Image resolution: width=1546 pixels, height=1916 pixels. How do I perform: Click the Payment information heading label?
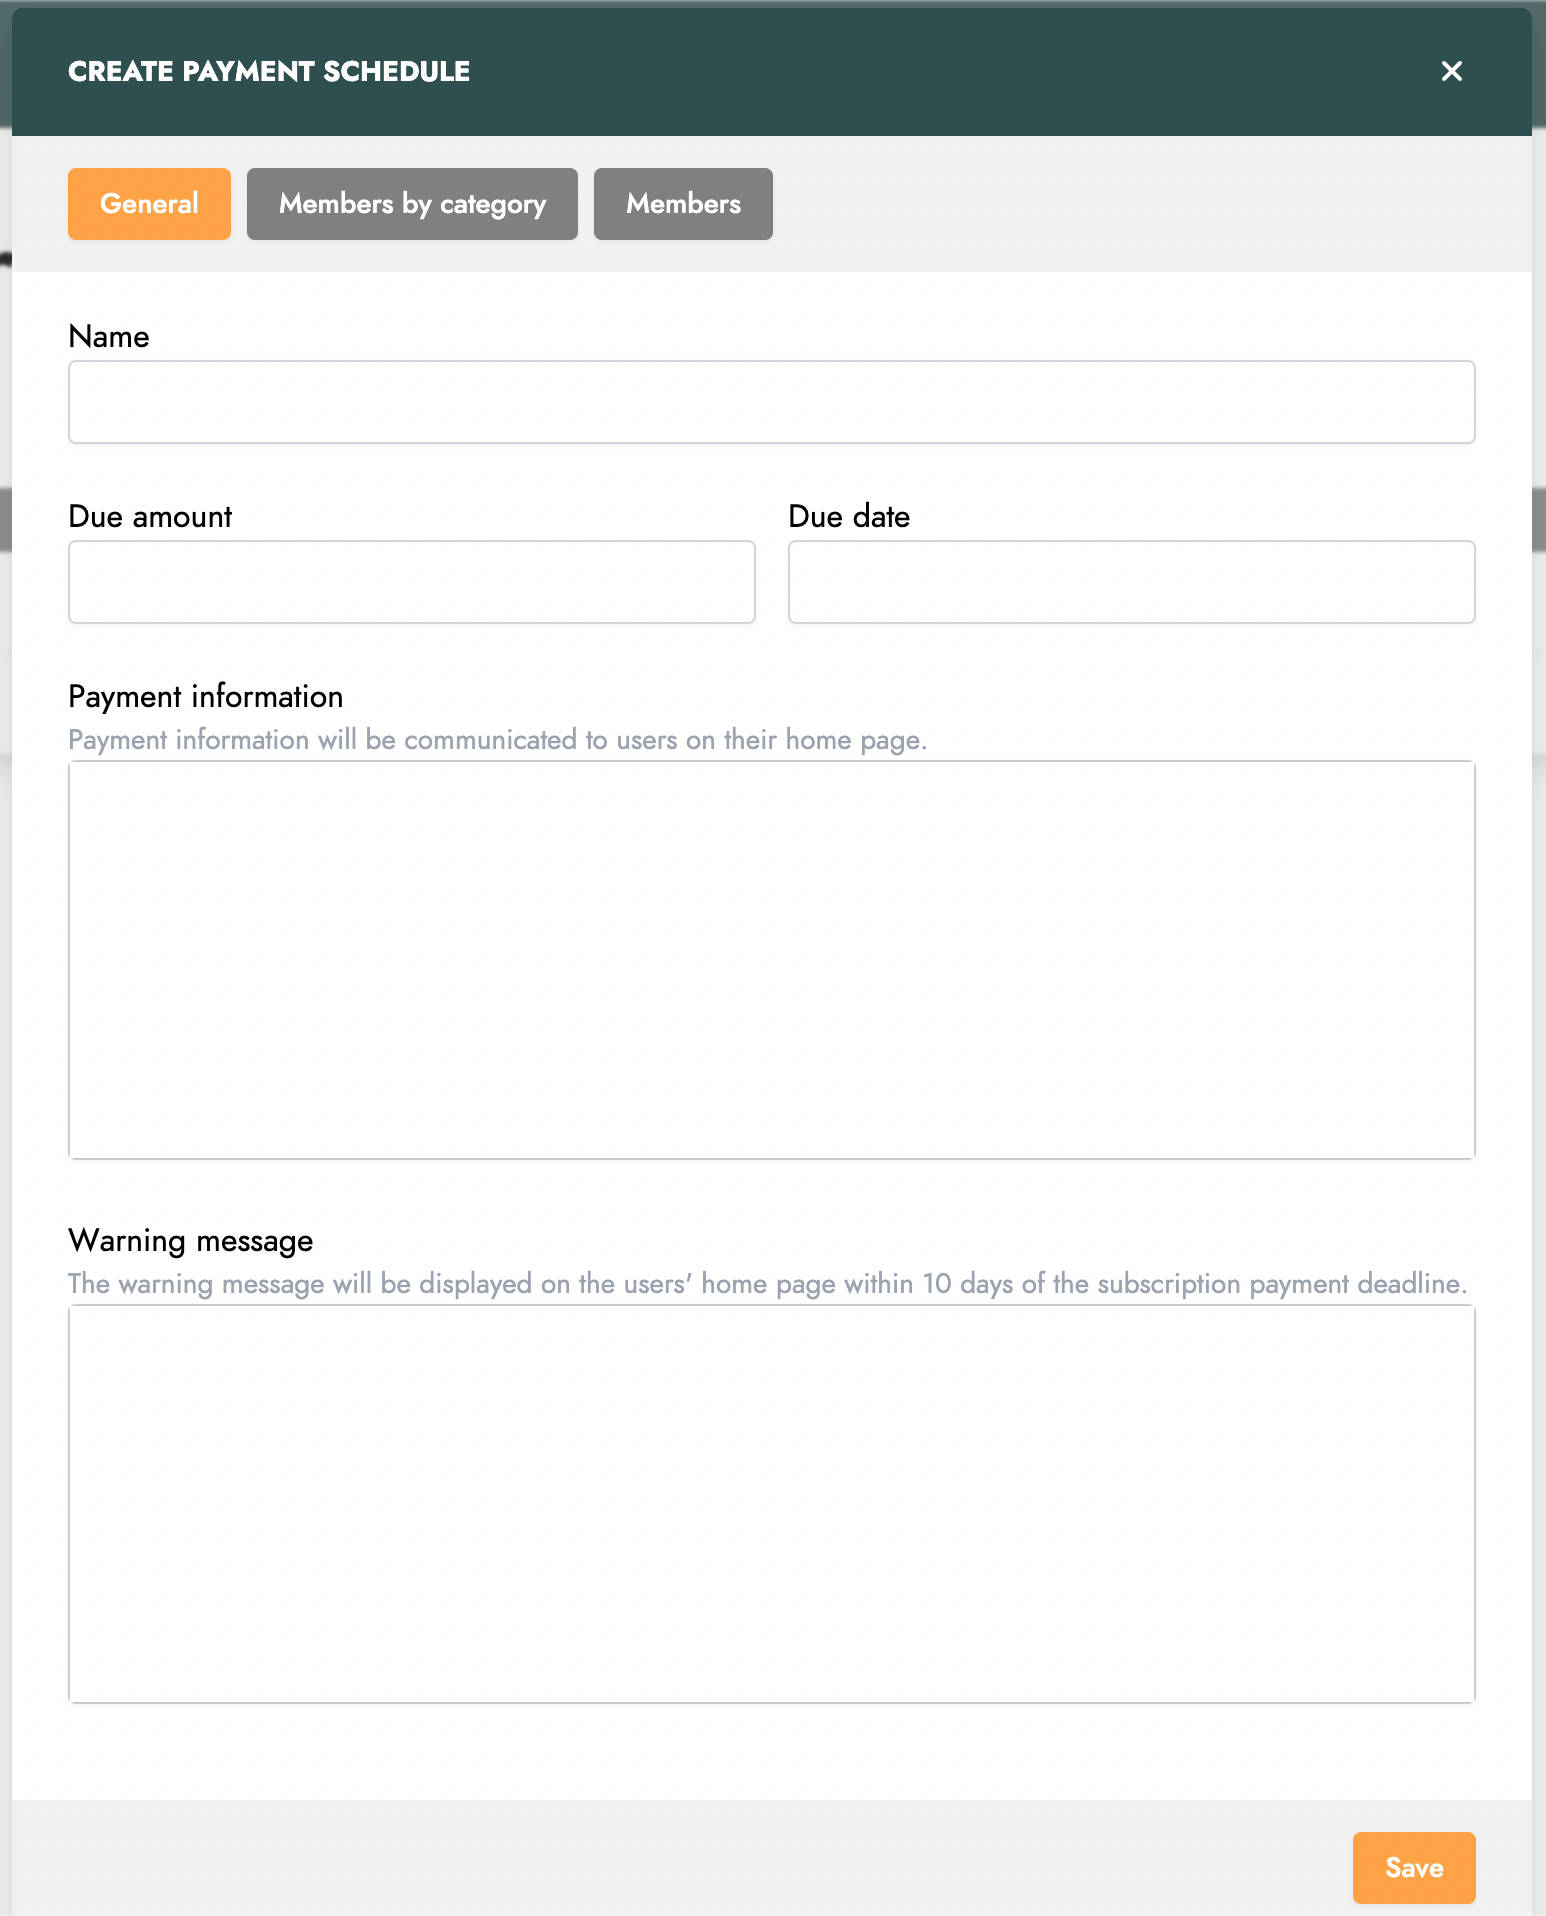click(206, 697)
